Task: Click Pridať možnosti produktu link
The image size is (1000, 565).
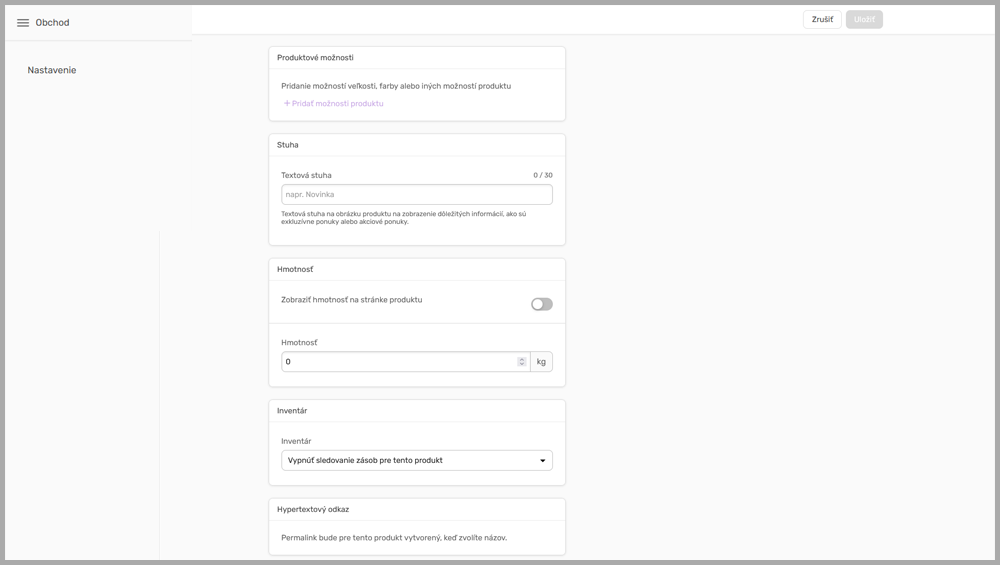Action: (334, 103)
